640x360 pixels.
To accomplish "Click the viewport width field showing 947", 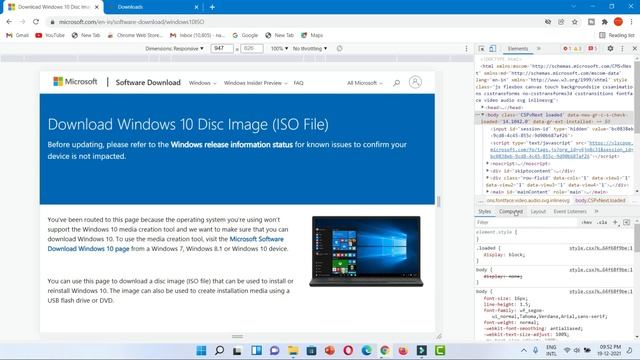I will [222, 48].
